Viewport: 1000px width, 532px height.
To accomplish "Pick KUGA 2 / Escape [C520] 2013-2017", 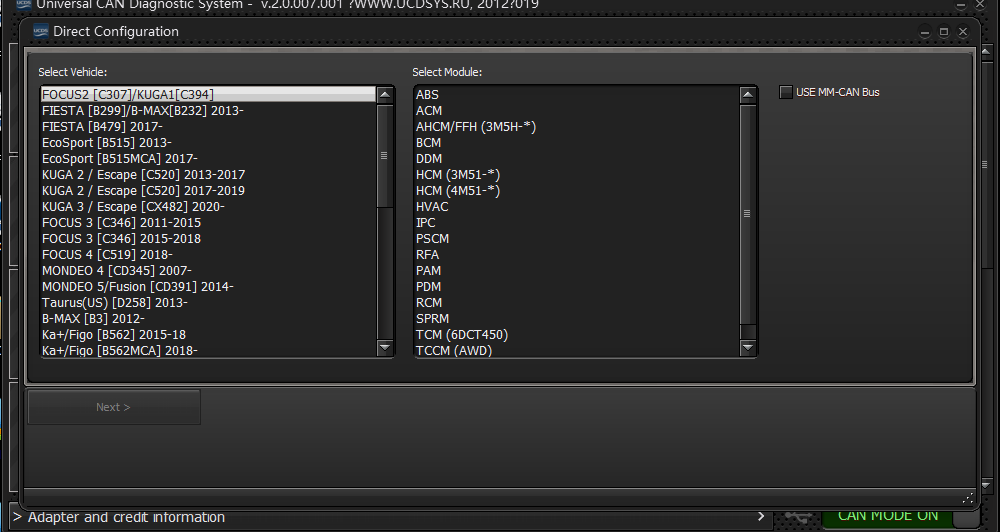I will click(x=209, y=174).
